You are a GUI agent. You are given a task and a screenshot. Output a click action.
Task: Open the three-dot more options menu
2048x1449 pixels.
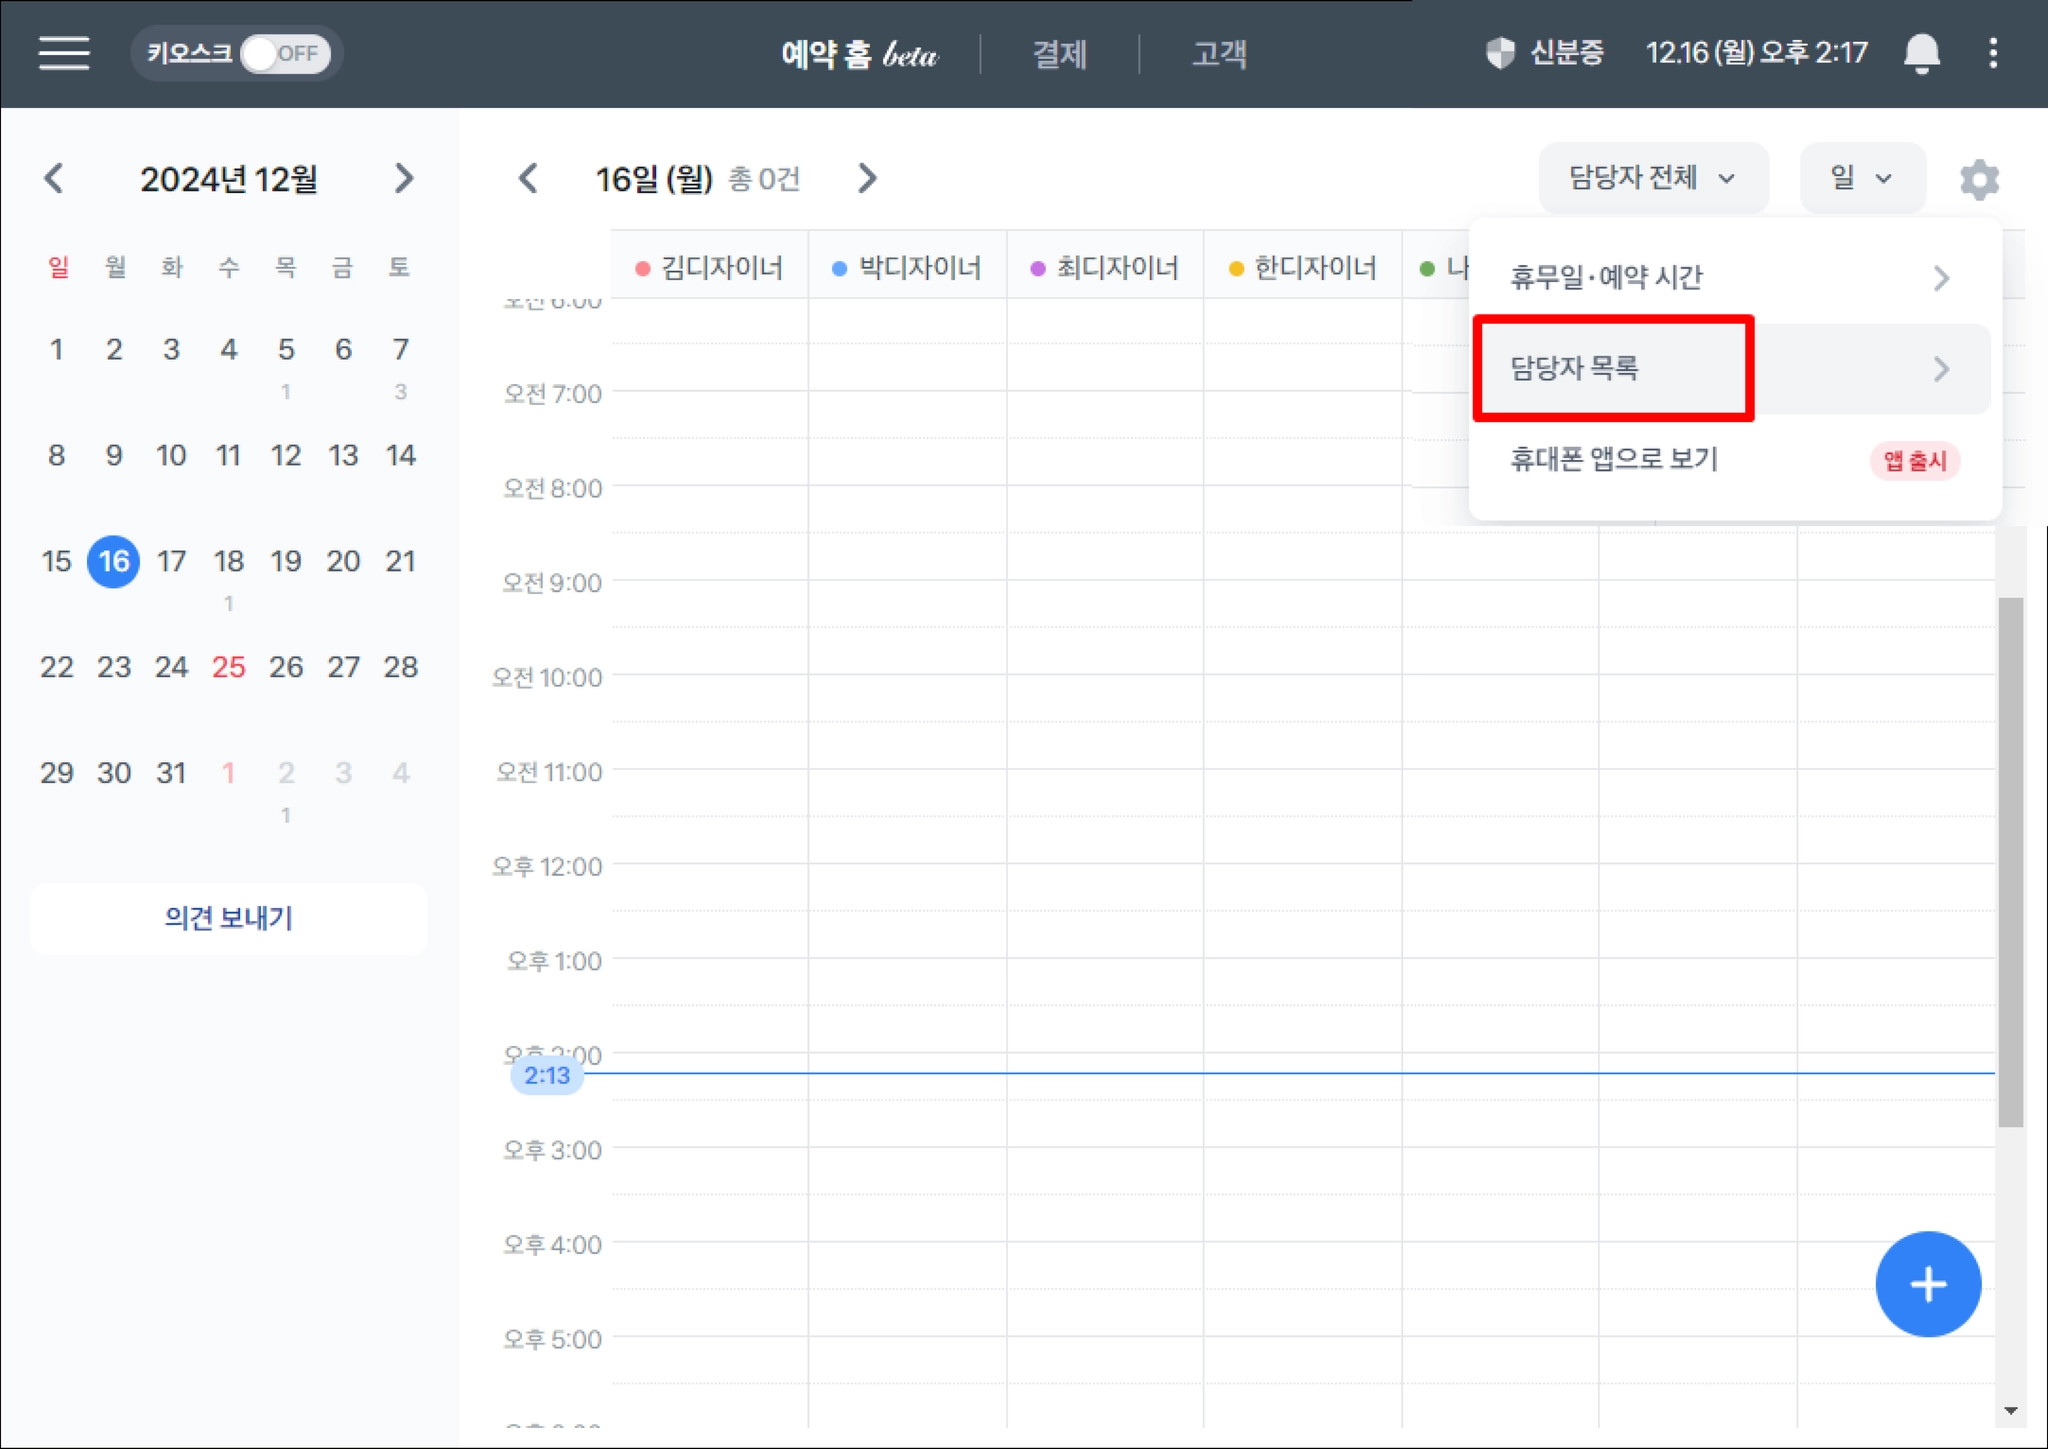(1993, 53)
